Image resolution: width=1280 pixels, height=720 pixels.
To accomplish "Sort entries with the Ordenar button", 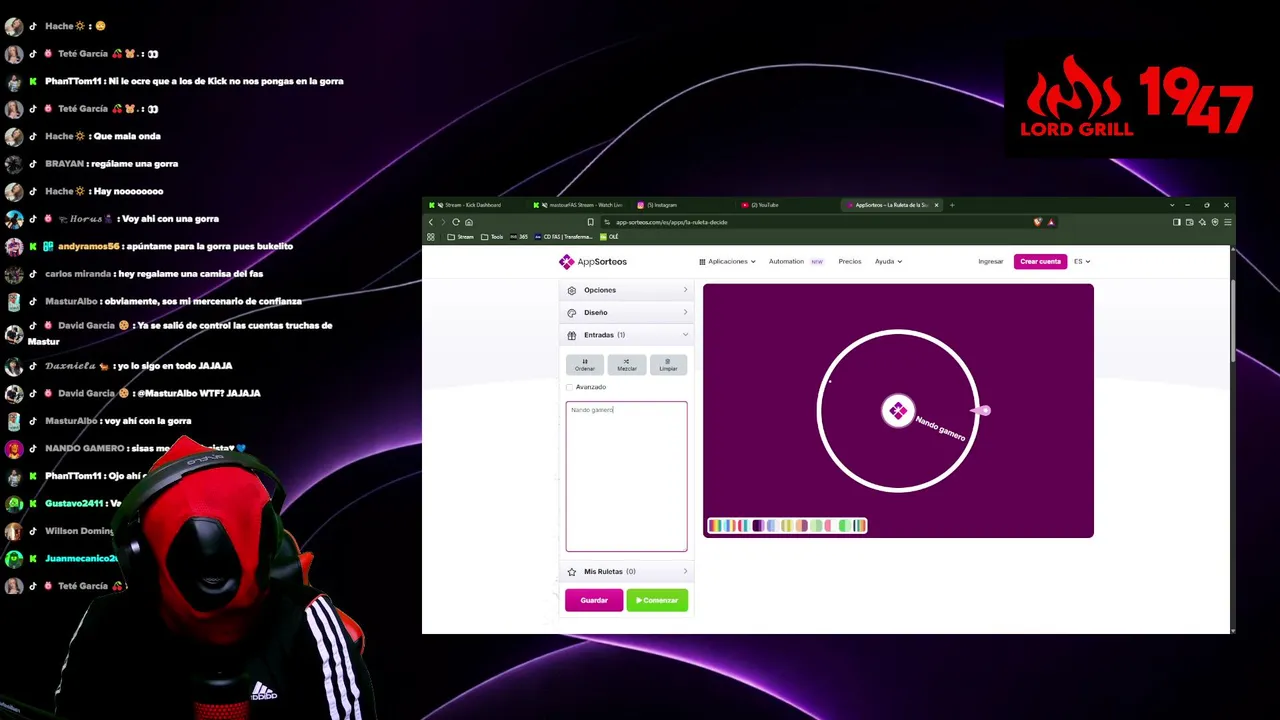I will click(x=585, y=365).
